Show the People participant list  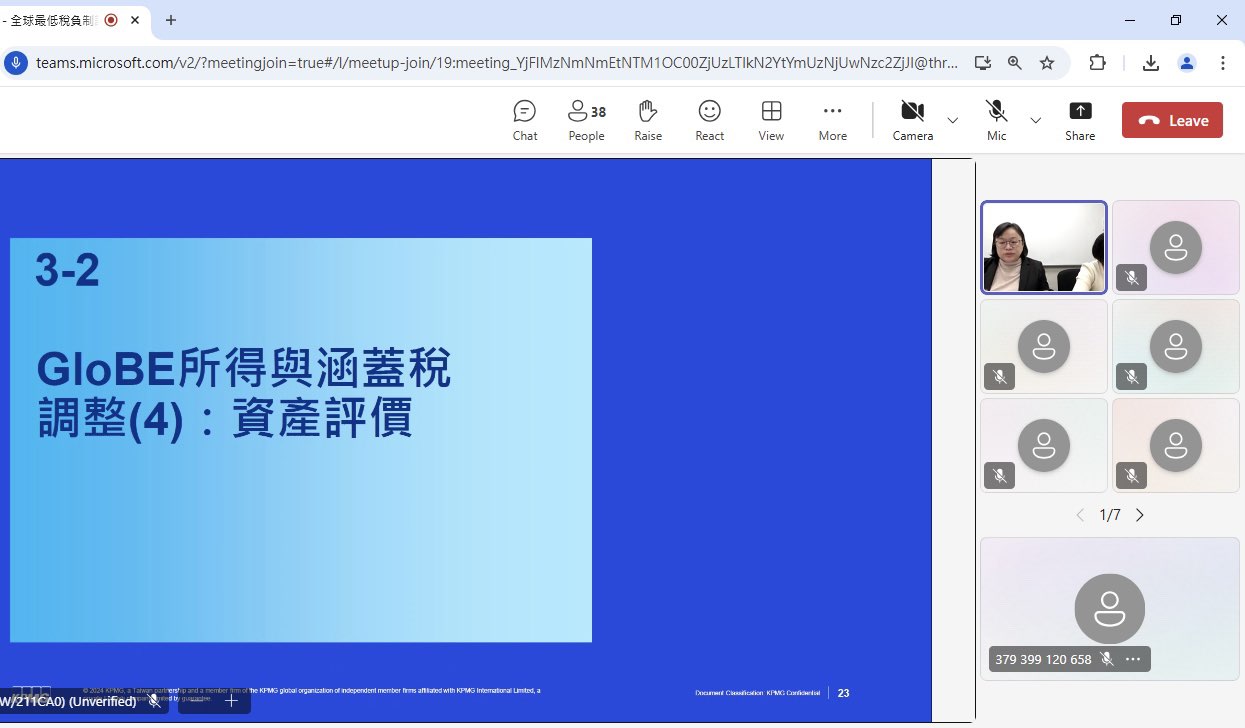(x=586, y=121)
